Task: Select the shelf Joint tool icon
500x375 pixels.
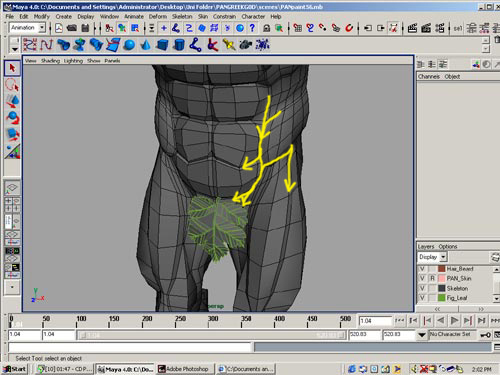Action: (195, 45)
